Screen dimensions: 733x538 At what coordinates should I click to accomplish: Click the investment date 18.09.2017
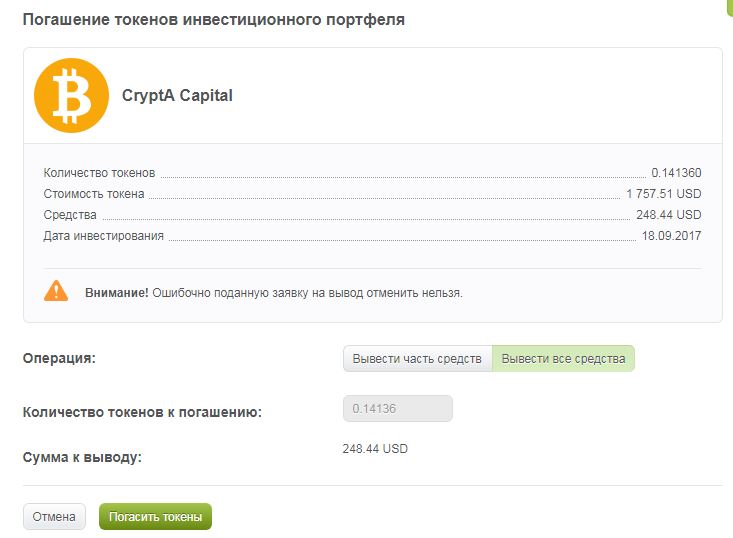tap(671, 236)
